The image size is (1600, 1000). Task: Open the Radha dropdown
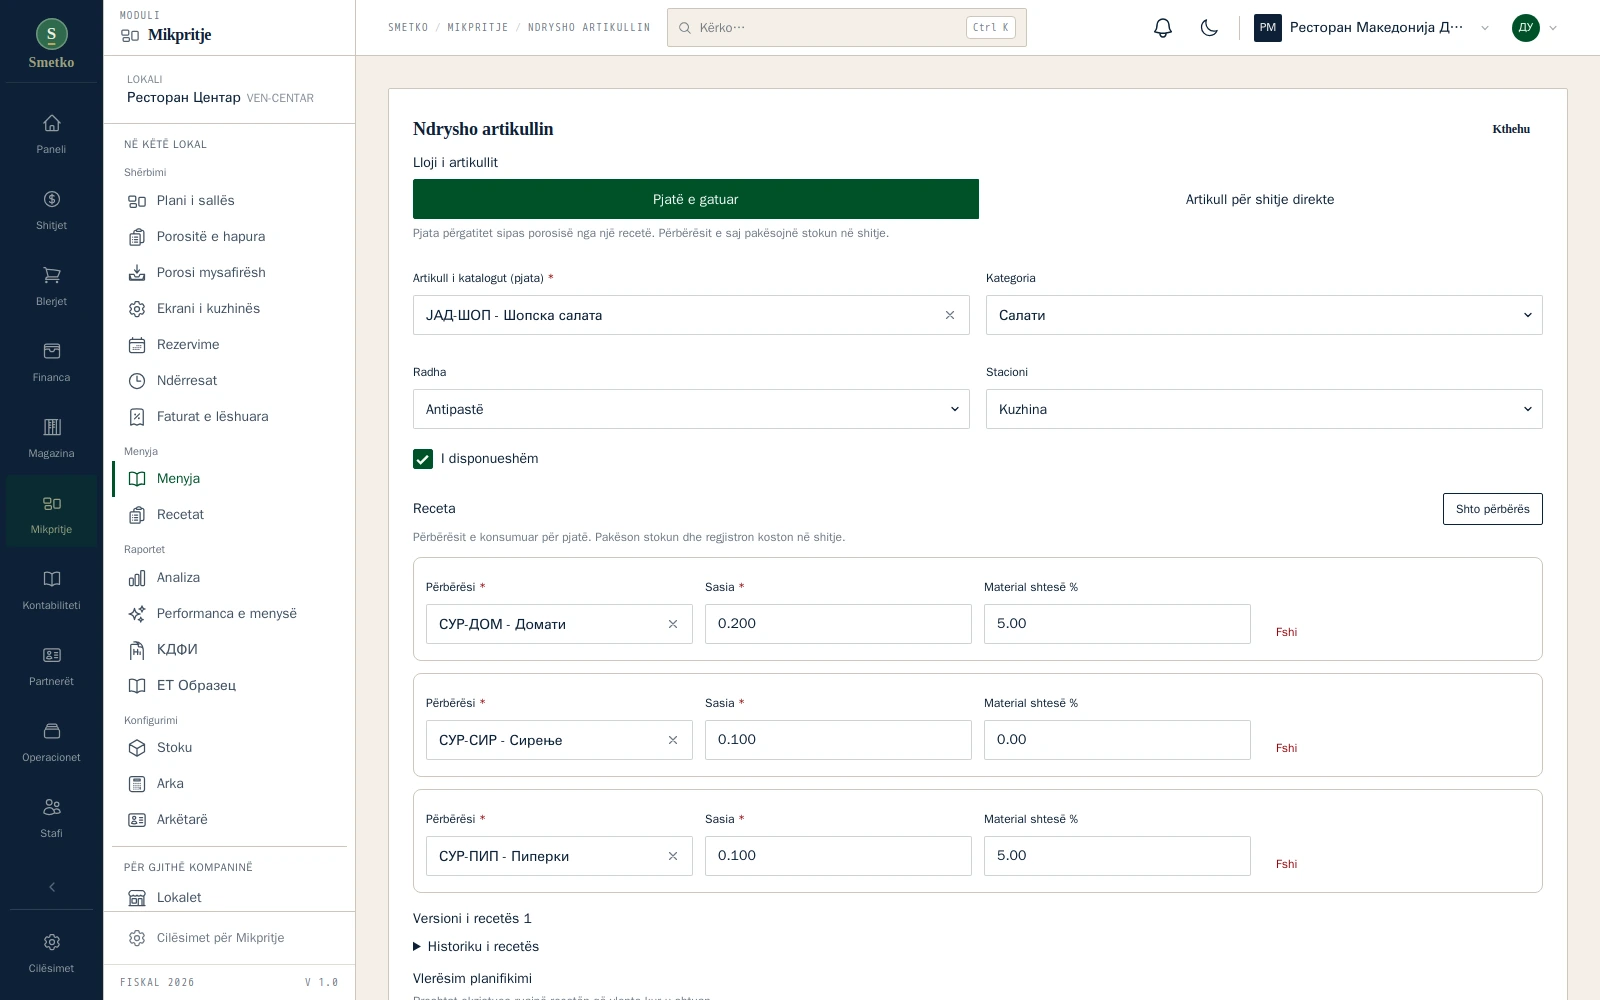coord(691,409)
